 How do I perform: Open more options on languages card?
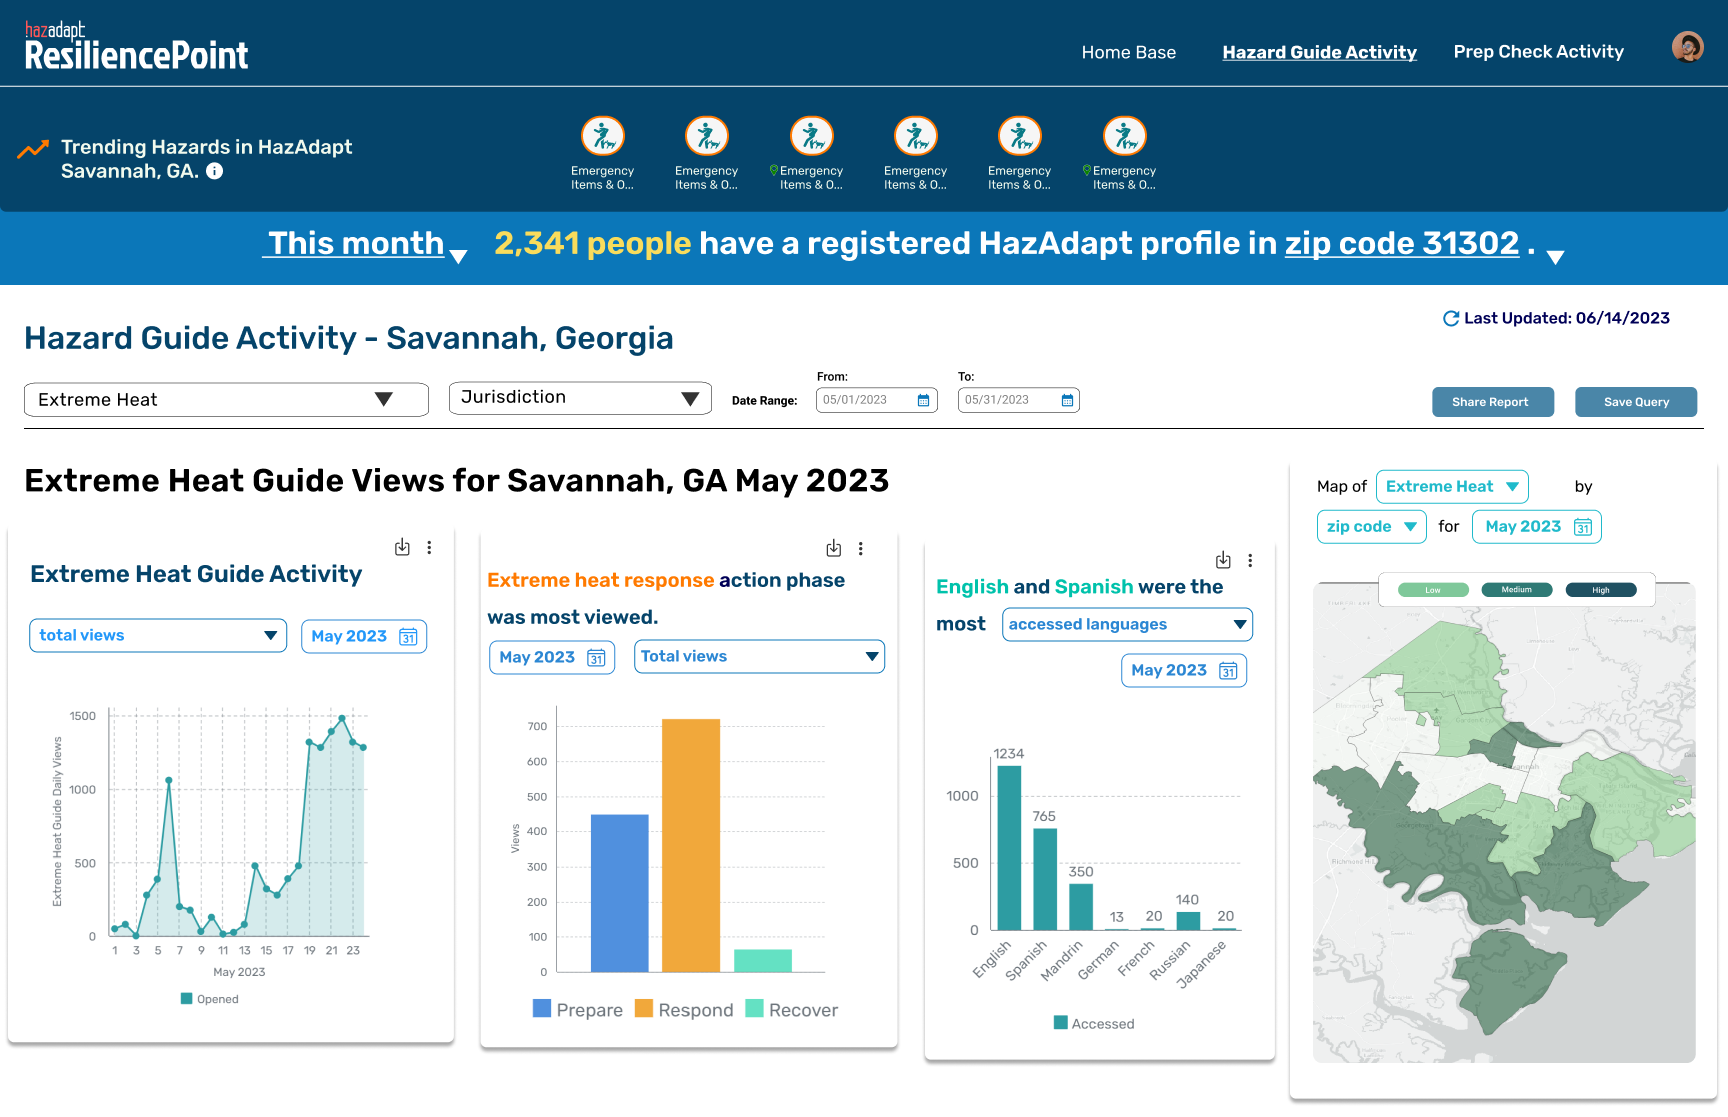(x=1250, y=560)
